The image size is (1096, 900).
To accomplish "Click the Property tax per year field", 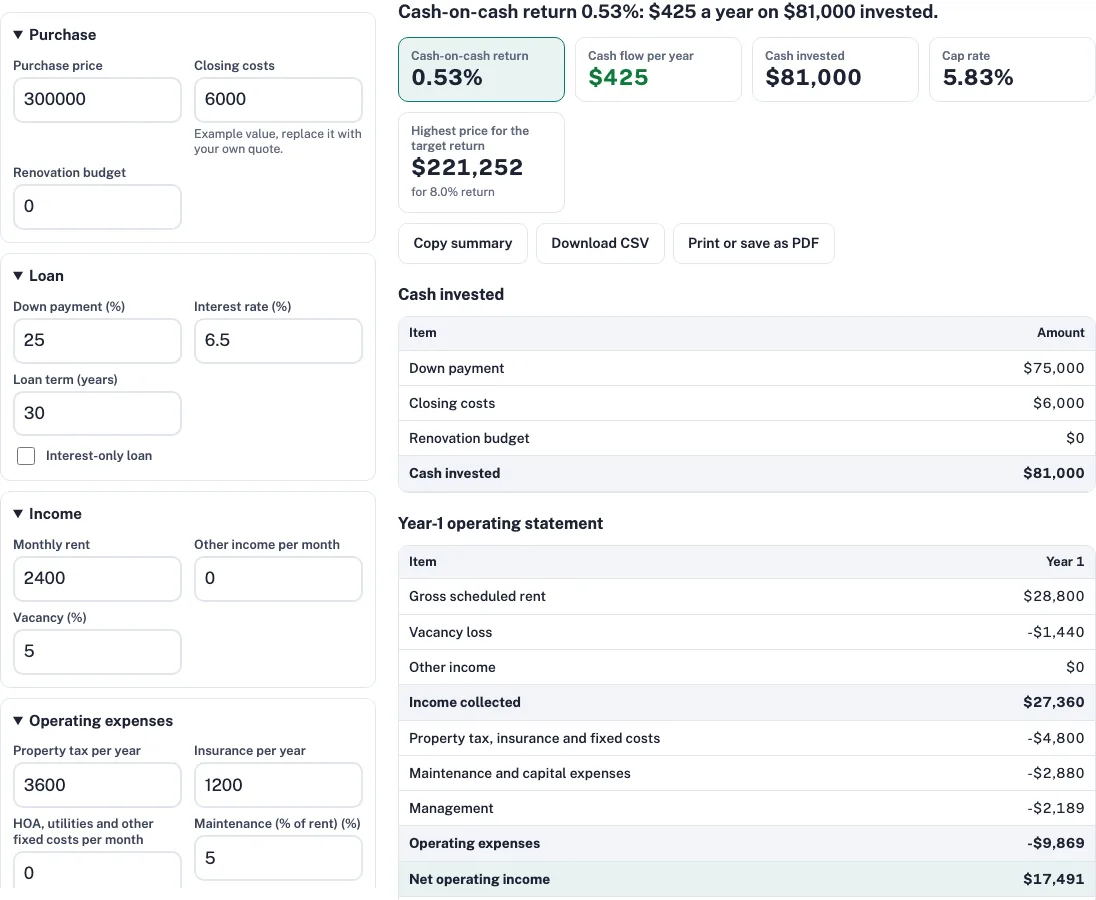I will 97,785.
